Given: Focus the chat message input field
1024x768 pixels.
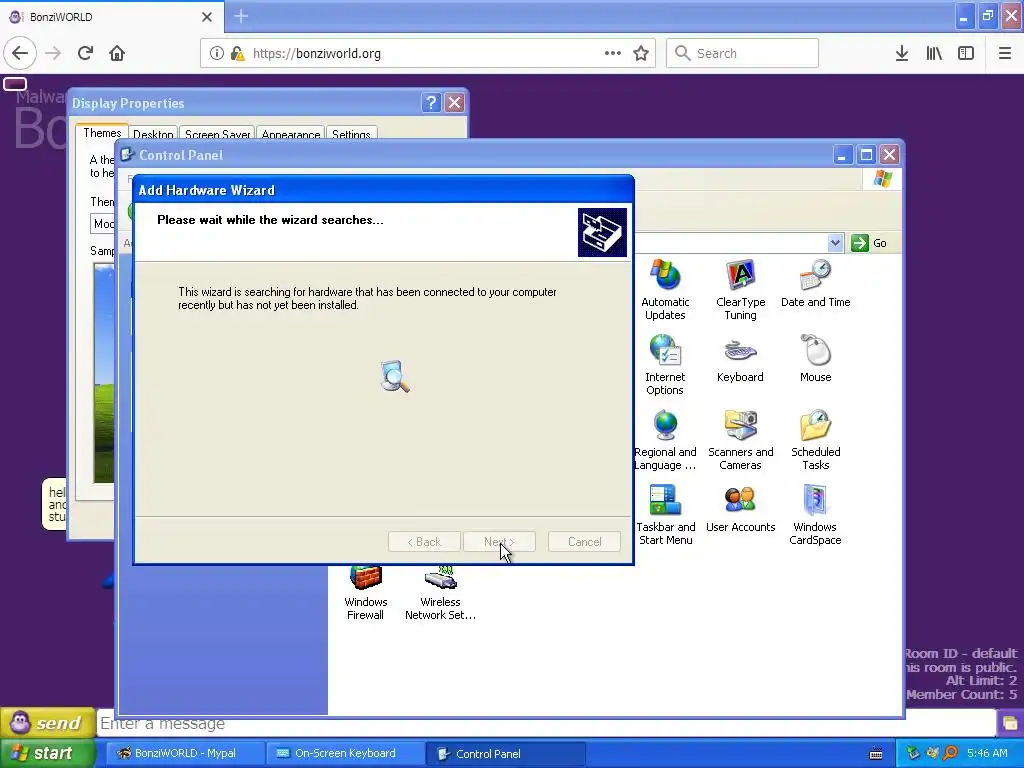Looking at the screenshot, I should (x=545, y=723).
